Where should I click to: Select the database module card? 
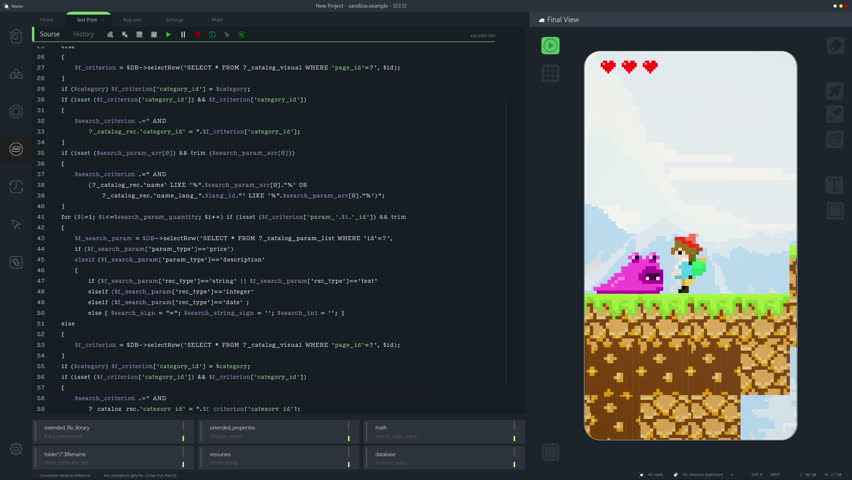445,458
